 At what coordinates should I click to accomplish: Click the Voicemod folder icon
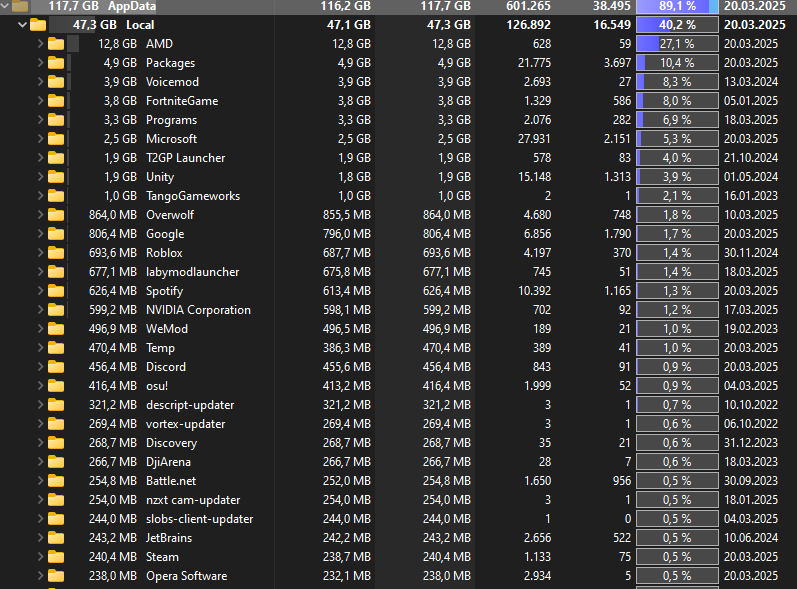click(56, 82)
